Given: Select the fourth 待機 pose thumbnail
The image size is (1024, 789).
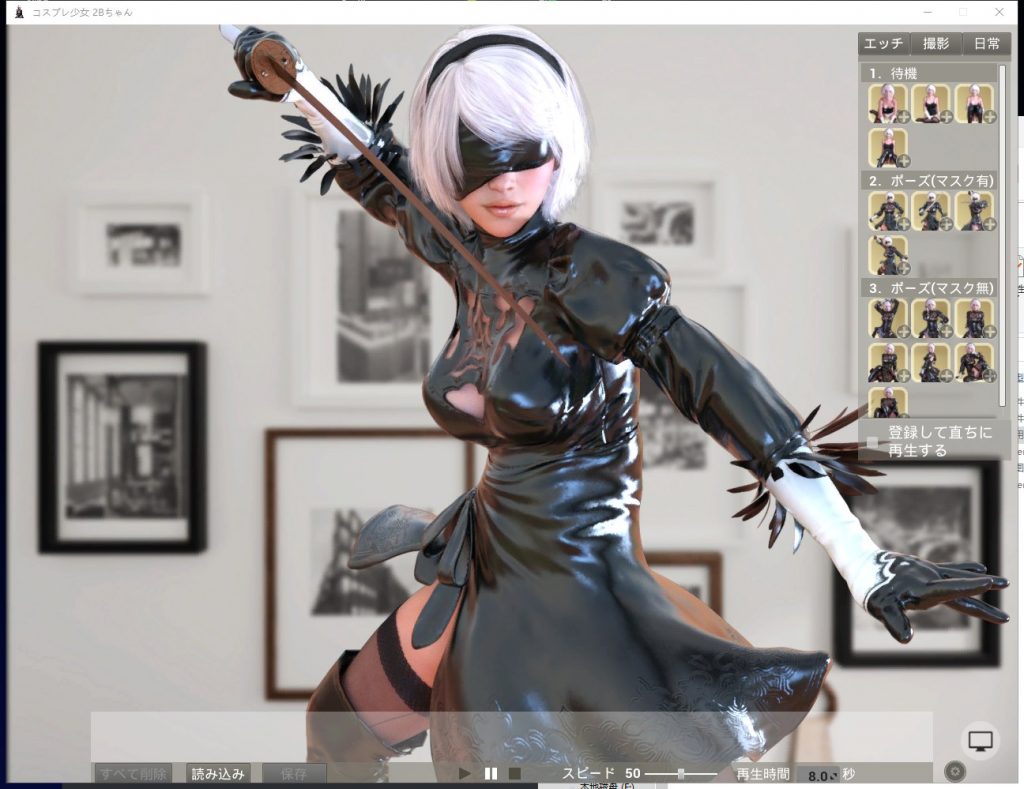Looking at the screenshot, I should tap(888, 148).
